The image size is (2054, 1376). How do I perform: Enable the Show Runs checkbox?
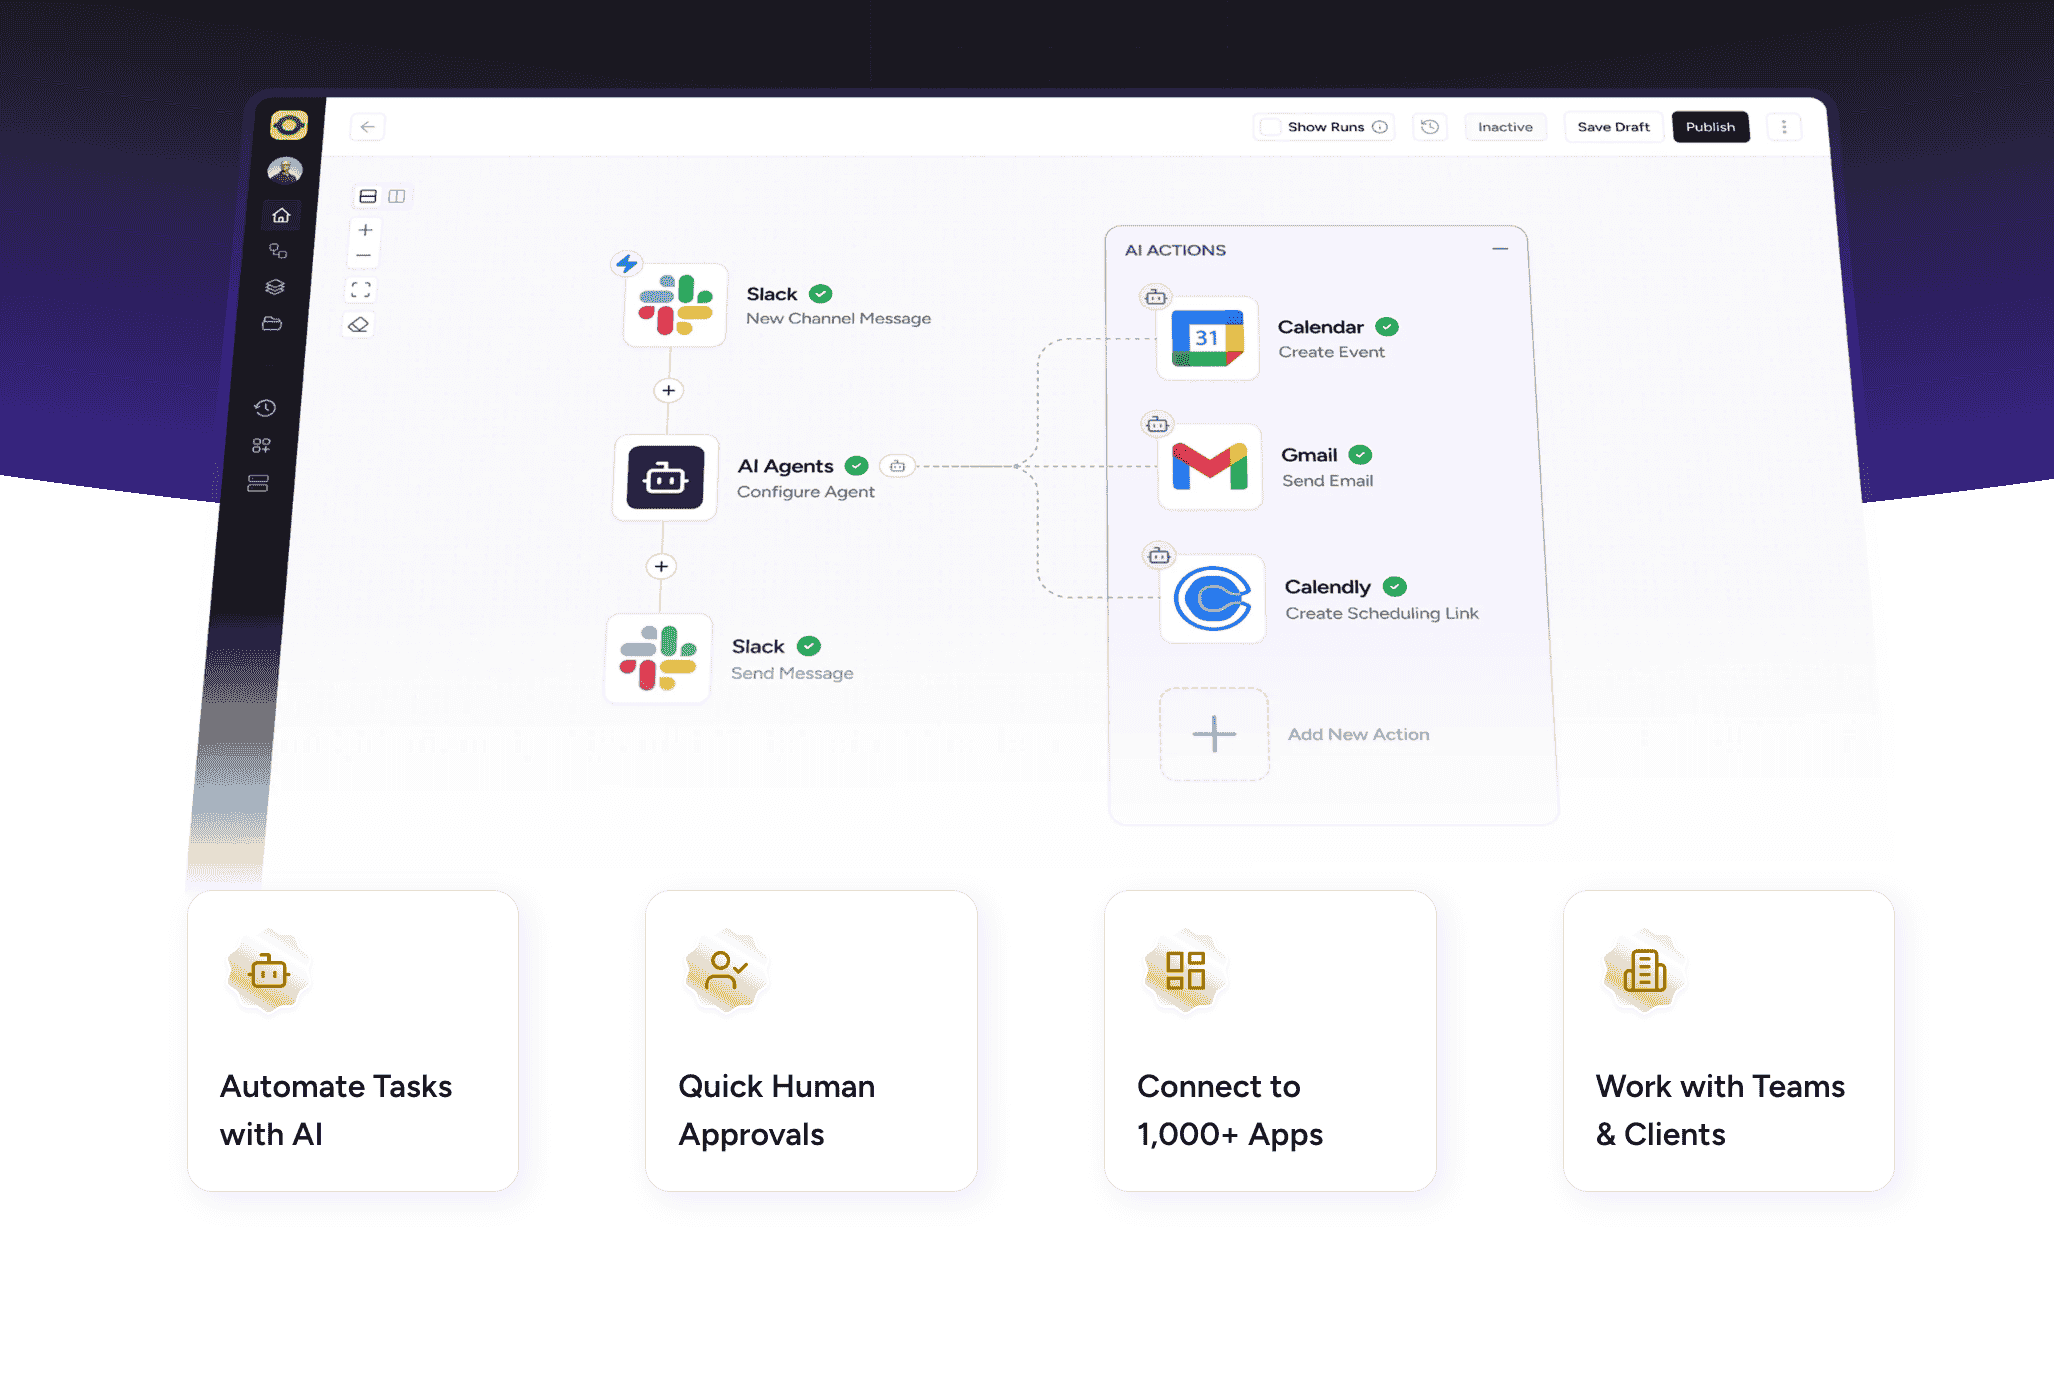point(1270,126)
